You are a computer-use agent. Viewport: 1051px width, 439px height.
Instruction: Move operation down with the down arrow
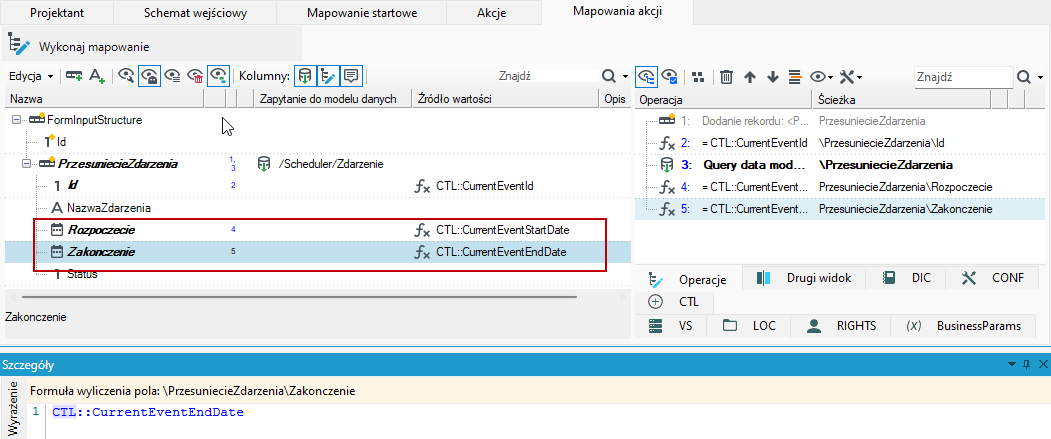[773, 76]
